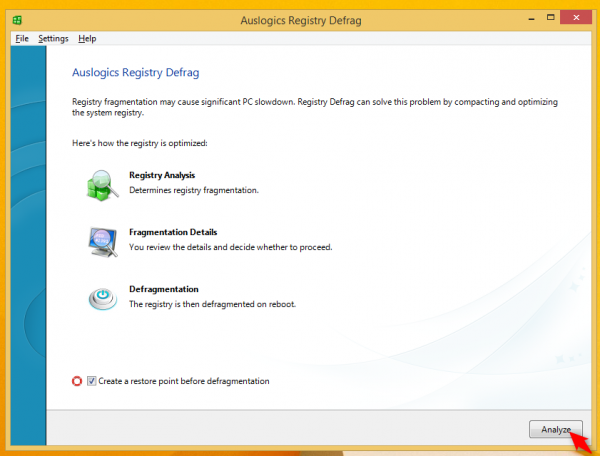Click 'Create a restore point before defragmentation' label

click(184, 381)
